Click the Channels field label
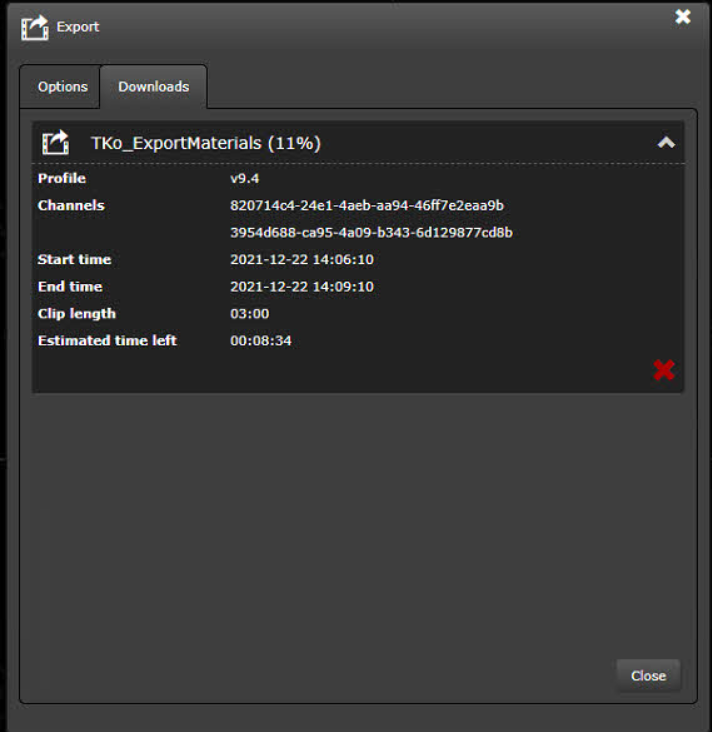The height and width of the screenshot is (732, 712). pyautogui.click(x=71, y=206)
